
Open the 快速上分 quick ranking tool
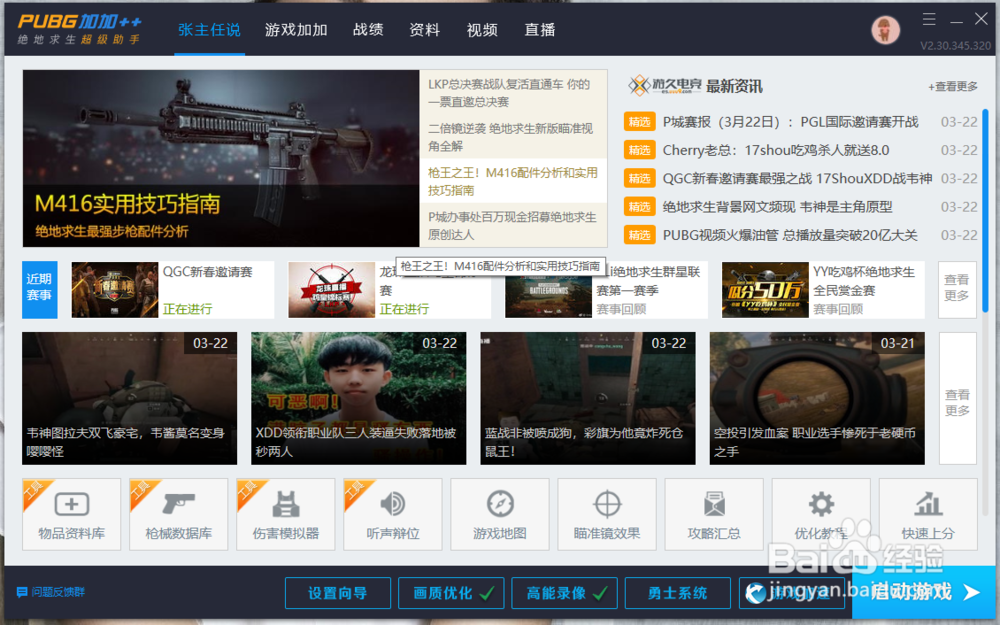point(927,514)
